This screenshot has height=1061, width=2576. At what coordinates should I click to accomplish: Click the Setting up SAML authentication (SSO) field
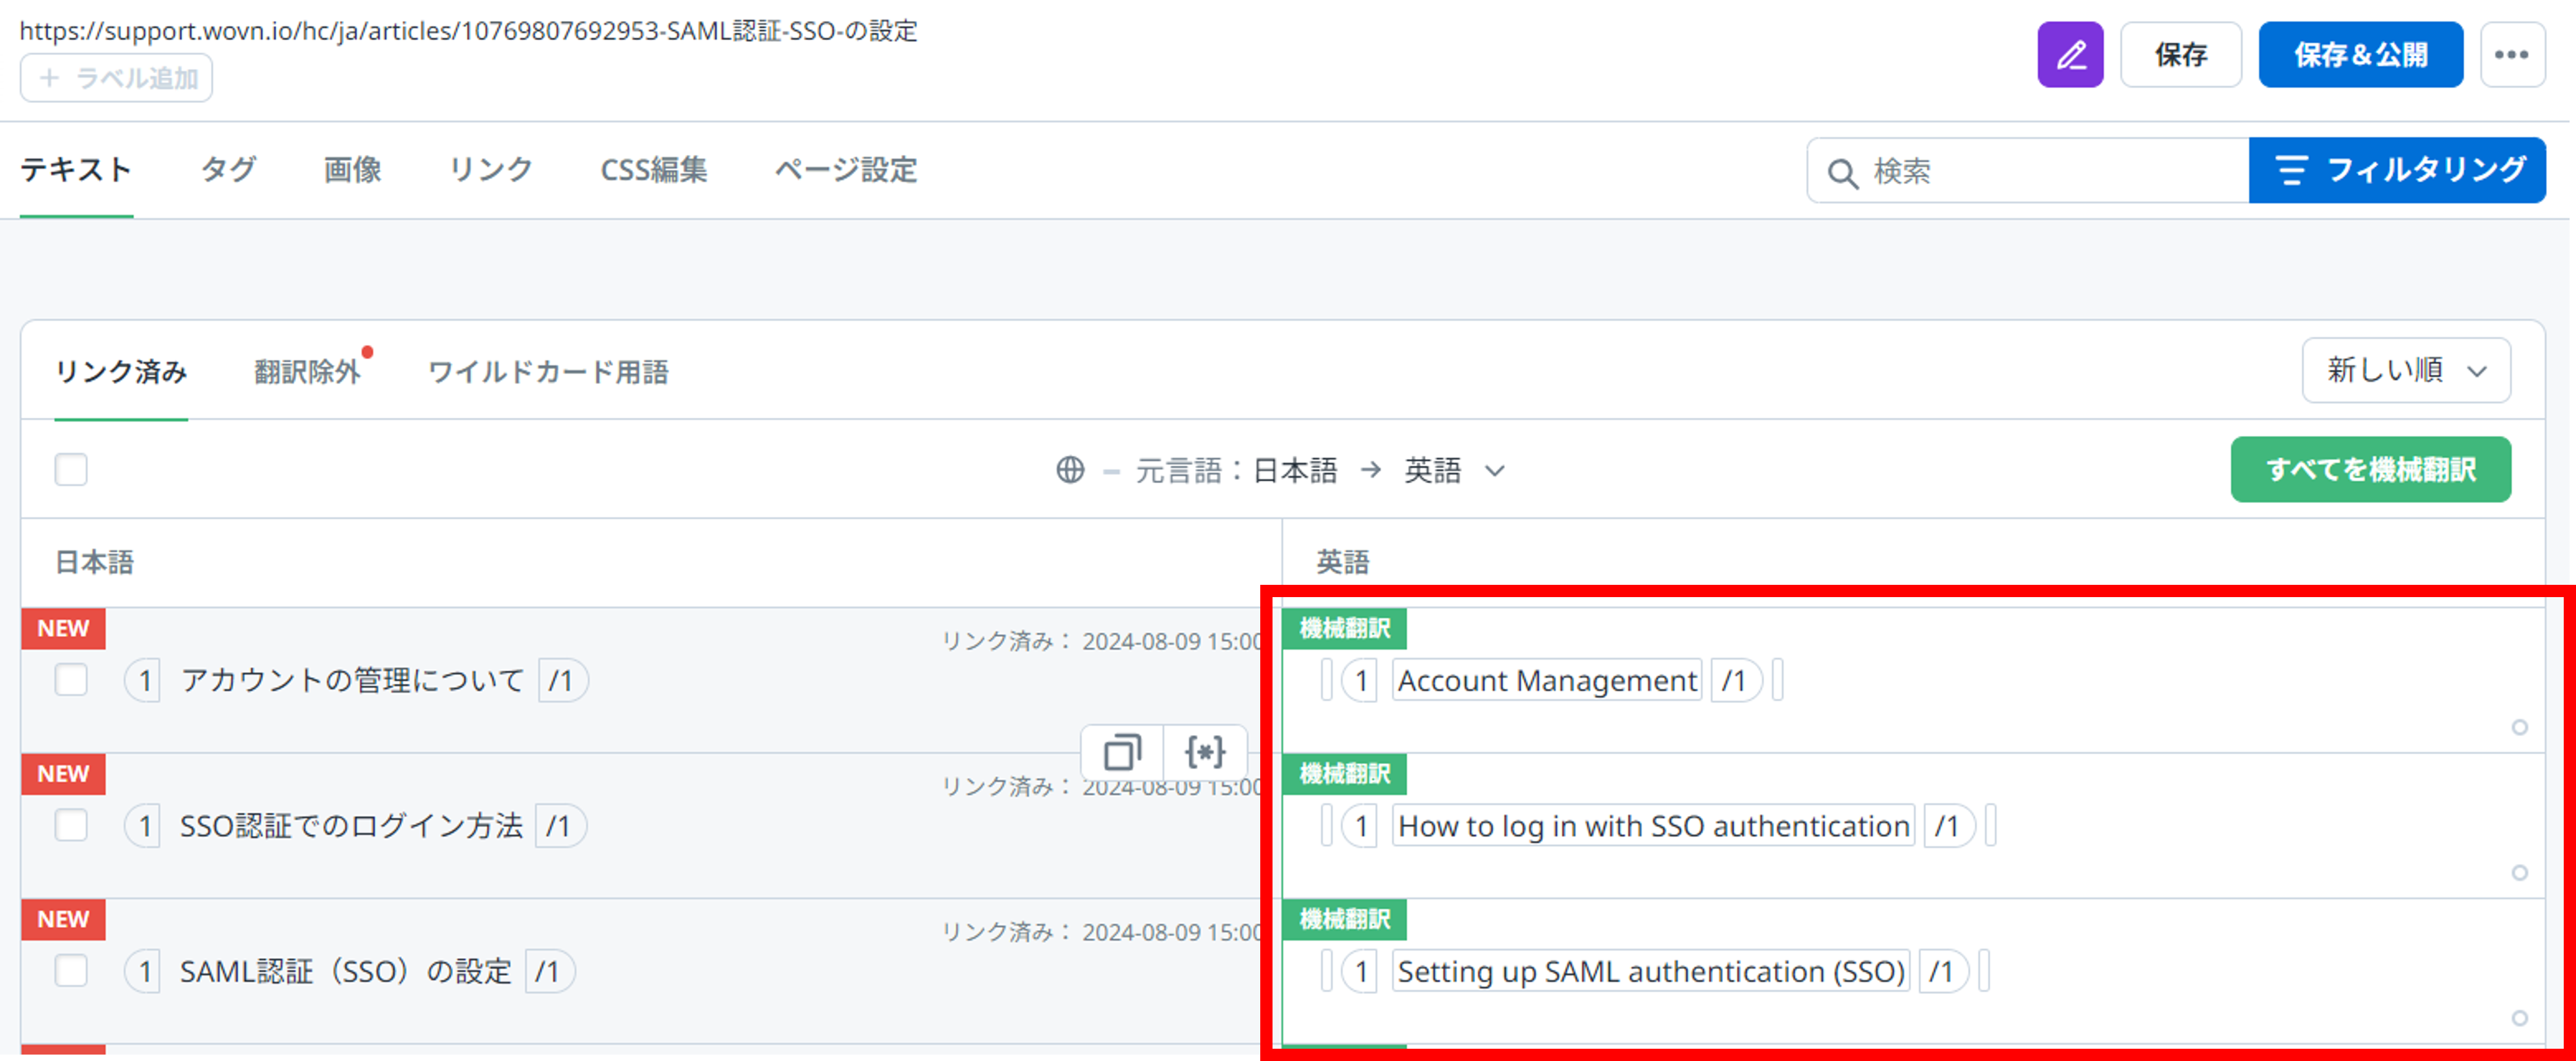[1651, 970]
